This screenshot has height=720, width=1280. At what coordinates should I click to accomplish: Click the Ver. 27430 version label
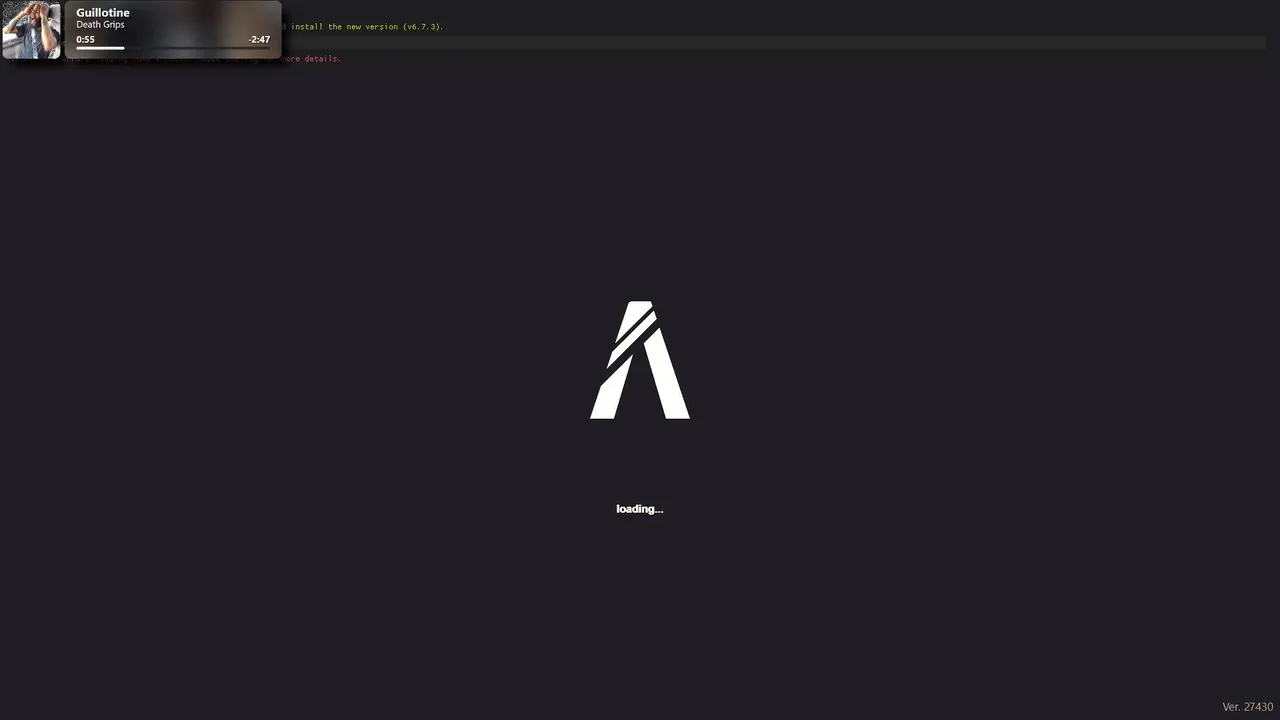[1247, 707]
